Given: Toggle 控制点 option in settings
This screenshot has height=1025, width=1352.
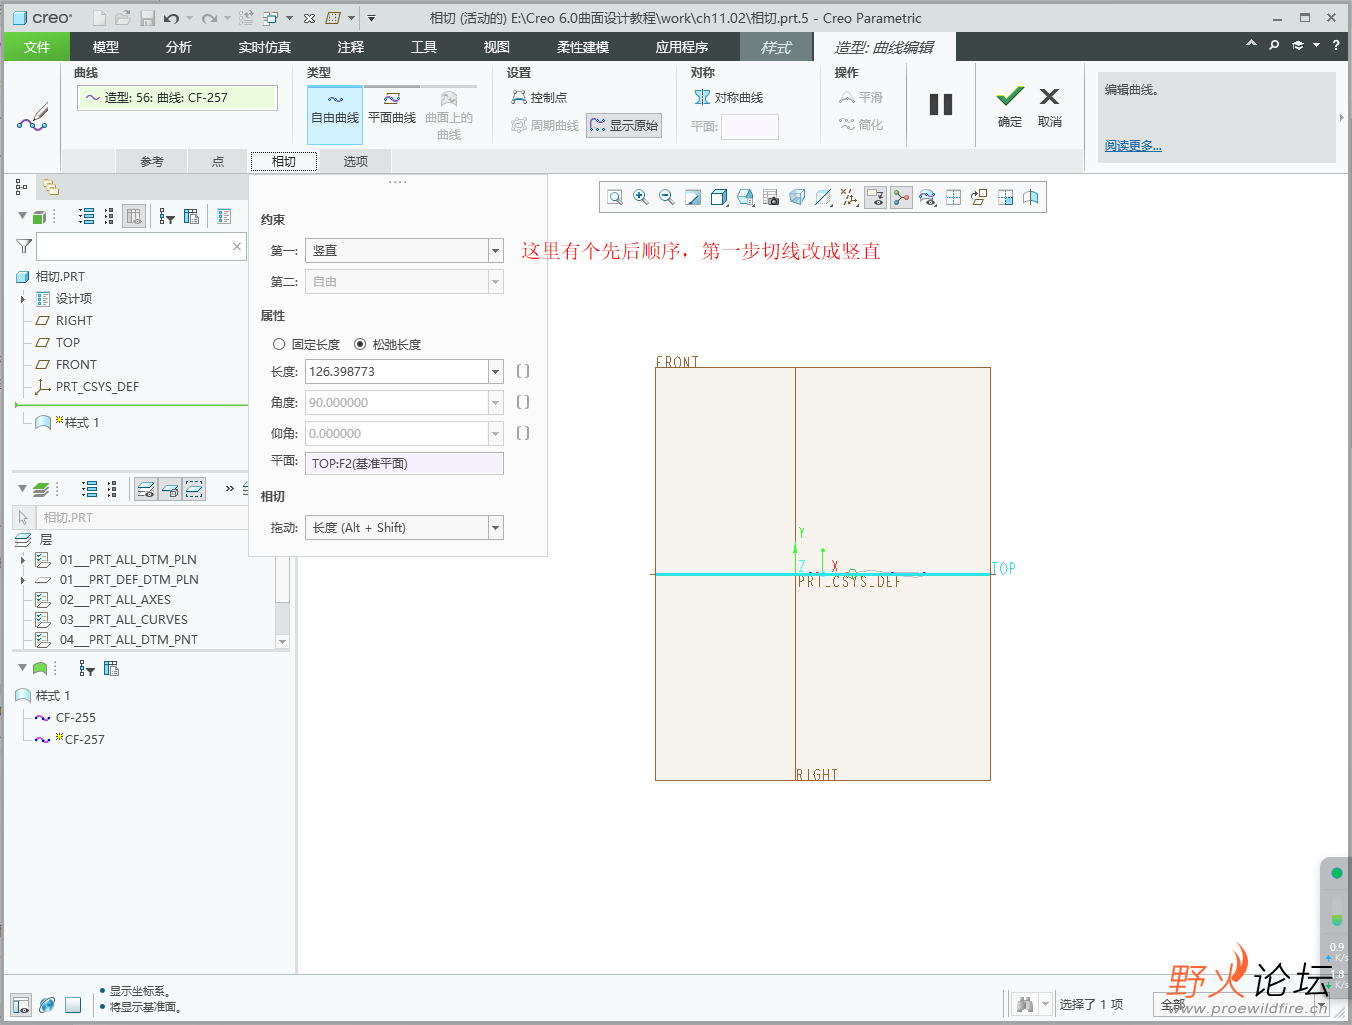Looking at the screenshot, I should click(x=539, y=97).
